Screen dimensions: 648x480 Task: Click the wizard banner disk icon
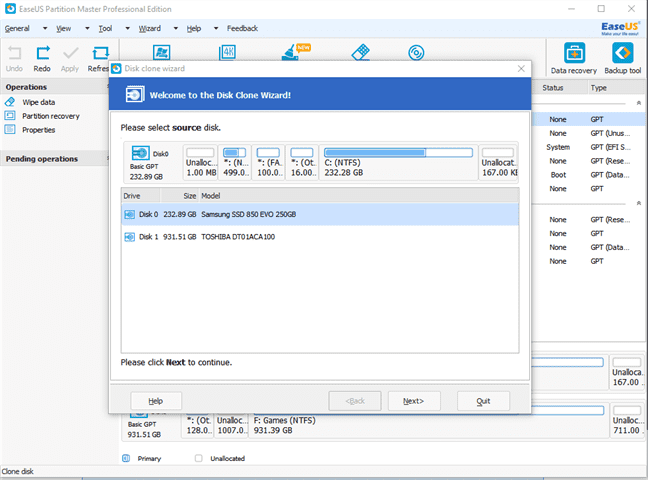(x=135, y=95)
